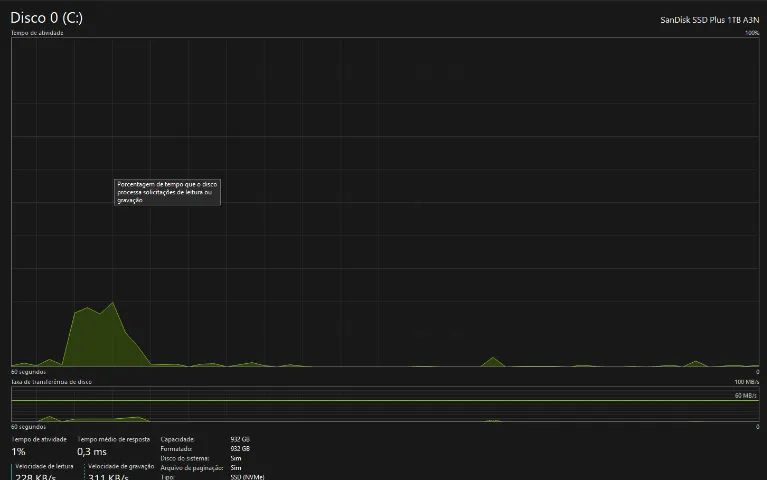This screenshot has height=480, width=767.
Task: Click the activity time graph area
Action: [x=385, y=202]
